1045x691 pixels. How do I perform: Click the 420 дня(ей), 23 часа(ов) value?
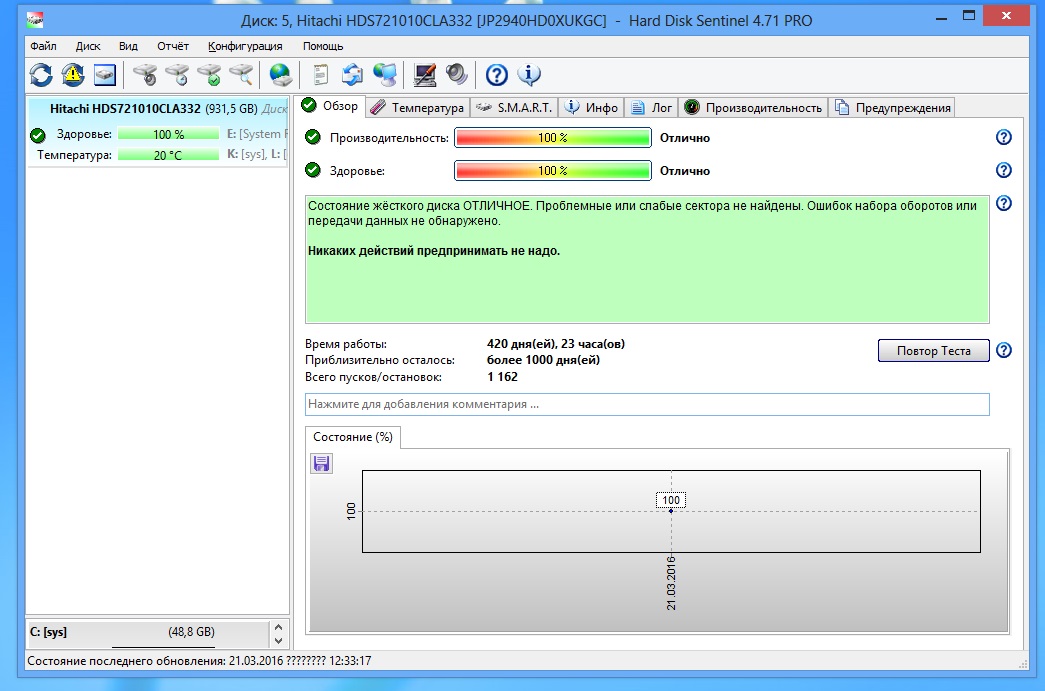556,344
